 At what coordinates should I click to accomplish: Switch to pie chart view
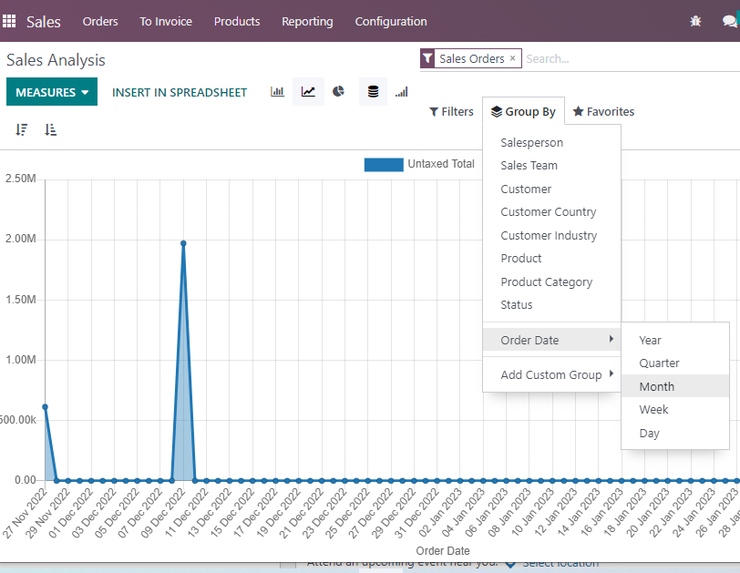pyautogui.click(x=338, y=92)
